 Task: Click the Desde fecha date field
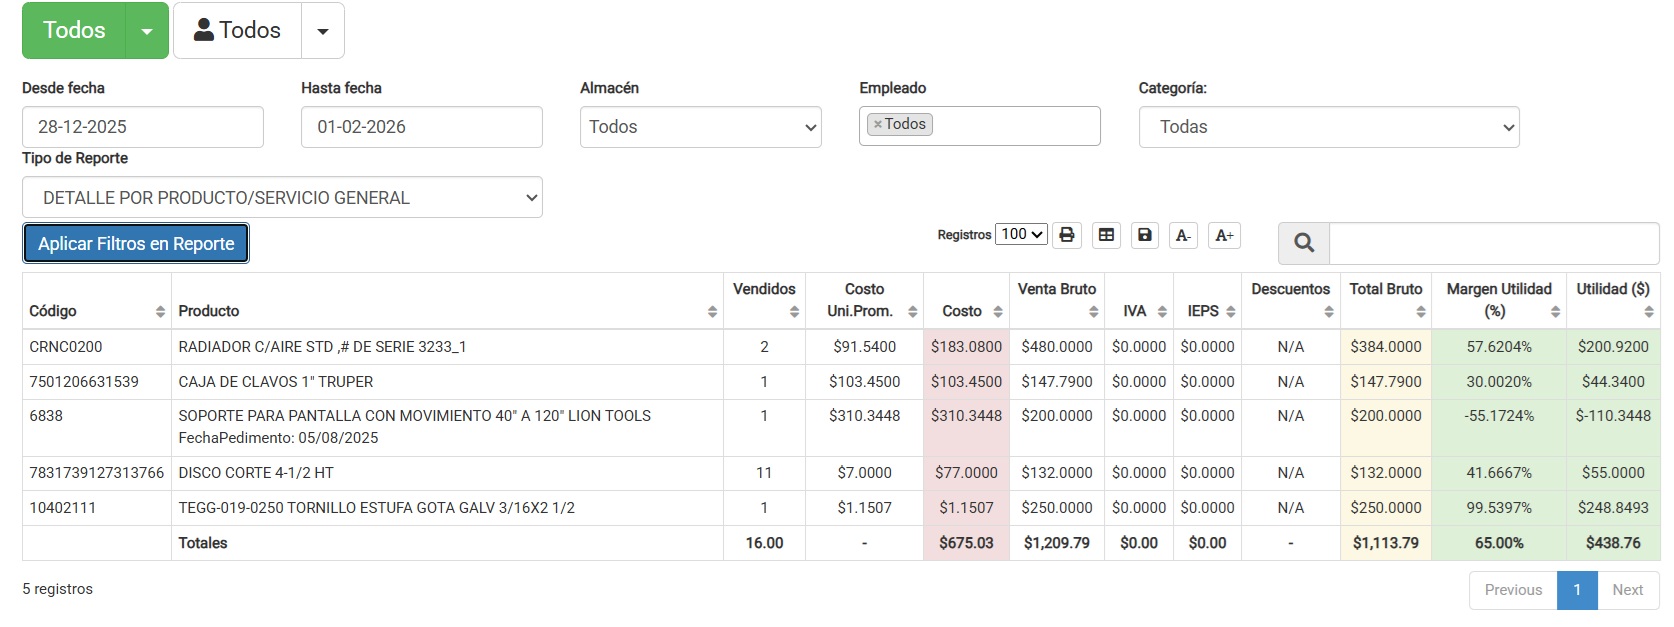click(143, 127)
